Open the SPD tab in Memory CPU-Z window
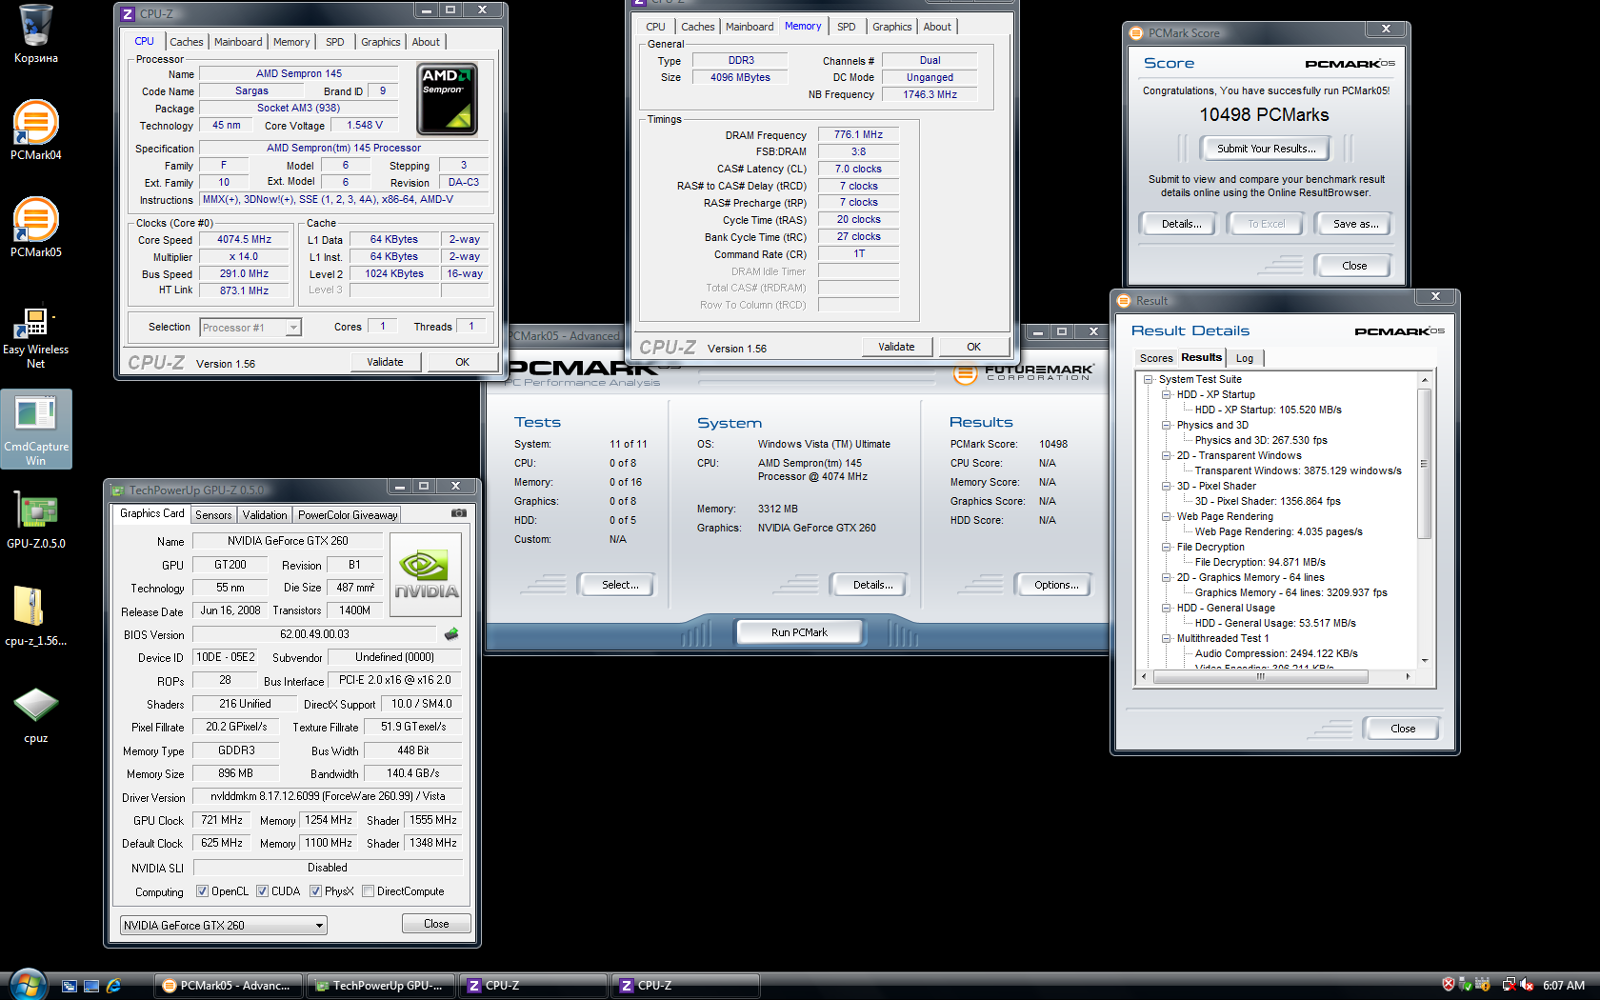The width and height of the screenshot is (1600, 1000). (x=846, y=27)
